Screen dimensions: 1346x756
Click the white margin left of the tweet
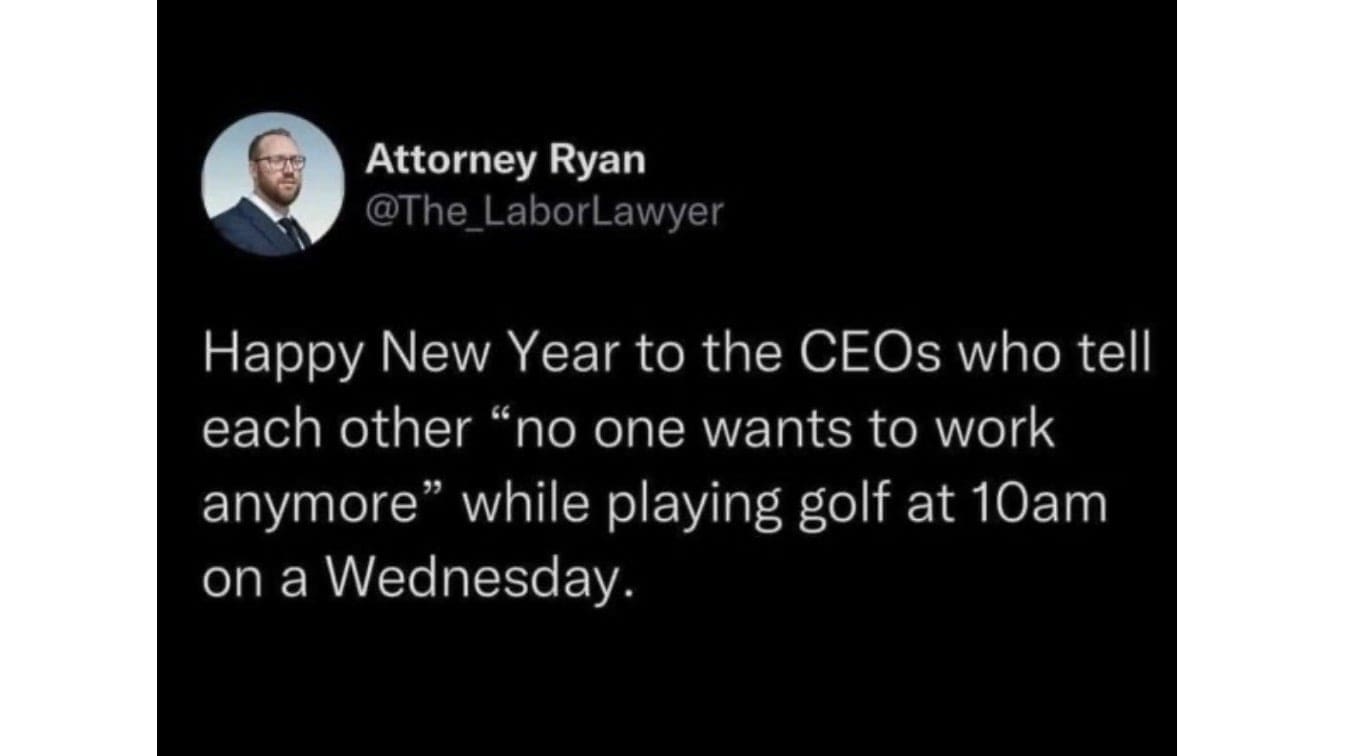click(x=78, y=378)
